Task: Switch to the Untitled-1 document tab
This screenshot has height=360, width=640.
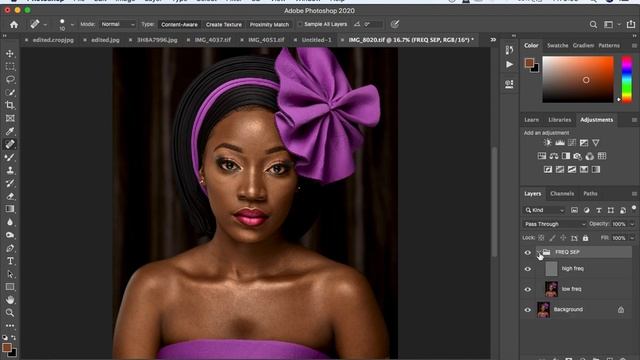Action: point(316,40)
